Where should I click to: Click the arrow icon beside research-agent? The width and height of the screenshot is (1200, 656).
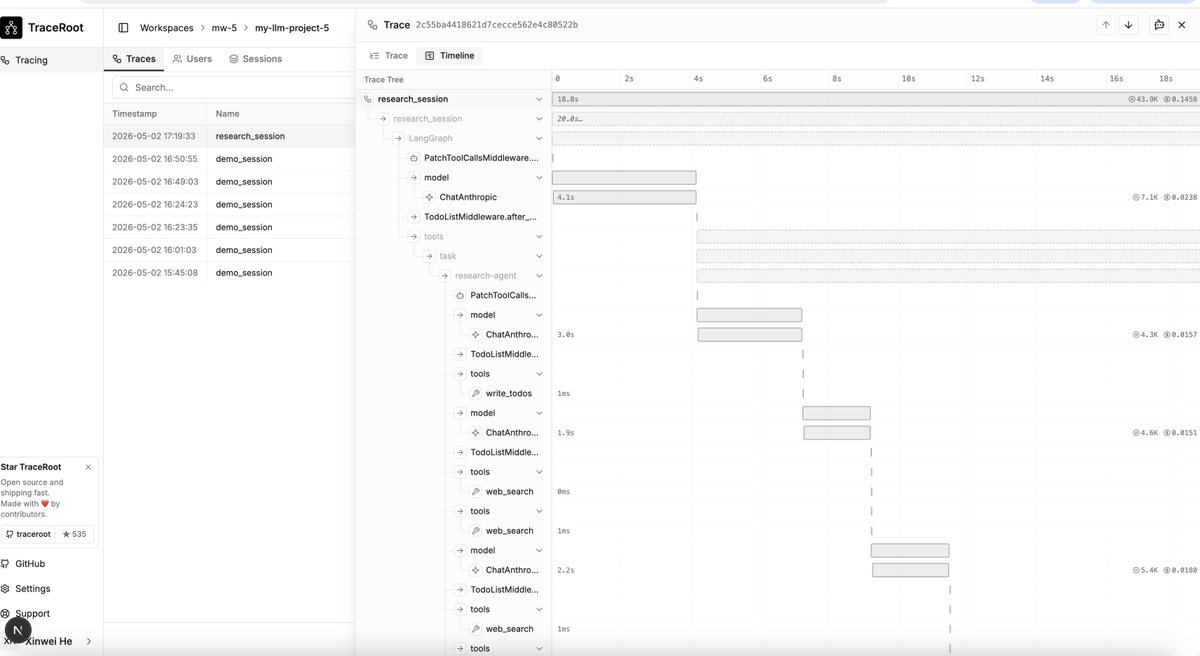pyautogui.click(x=446, y=276)
